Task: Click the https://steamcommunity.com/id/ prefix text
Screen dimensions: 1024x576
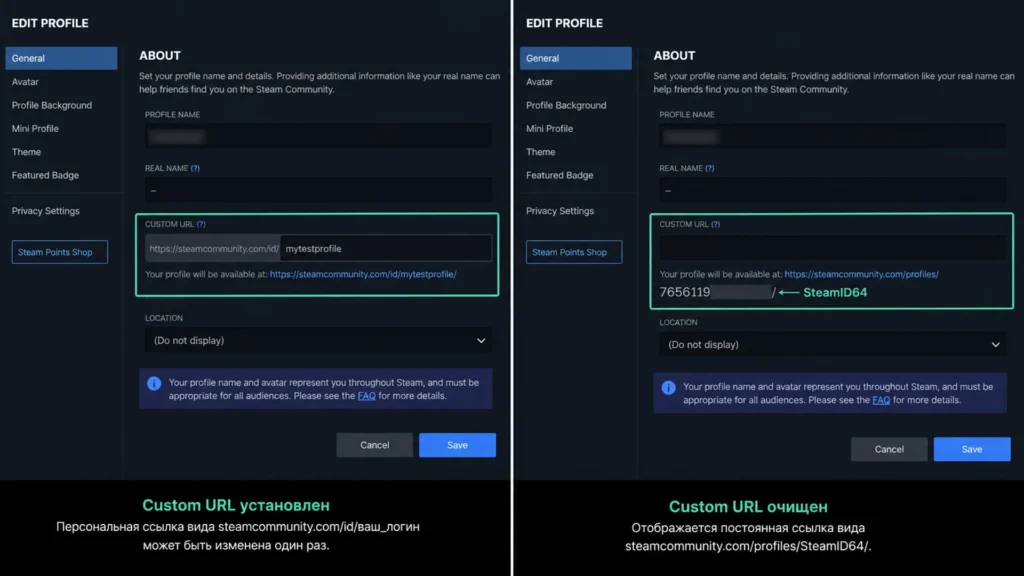Action: tap(214, 249)
